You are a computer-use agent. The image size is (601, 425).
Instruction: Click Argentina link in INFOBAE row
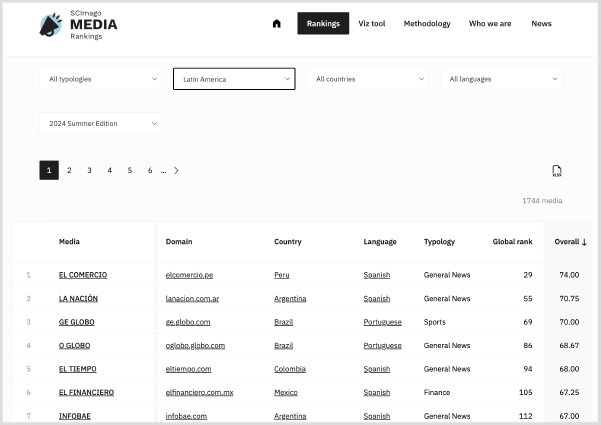(x=290, y=416)
